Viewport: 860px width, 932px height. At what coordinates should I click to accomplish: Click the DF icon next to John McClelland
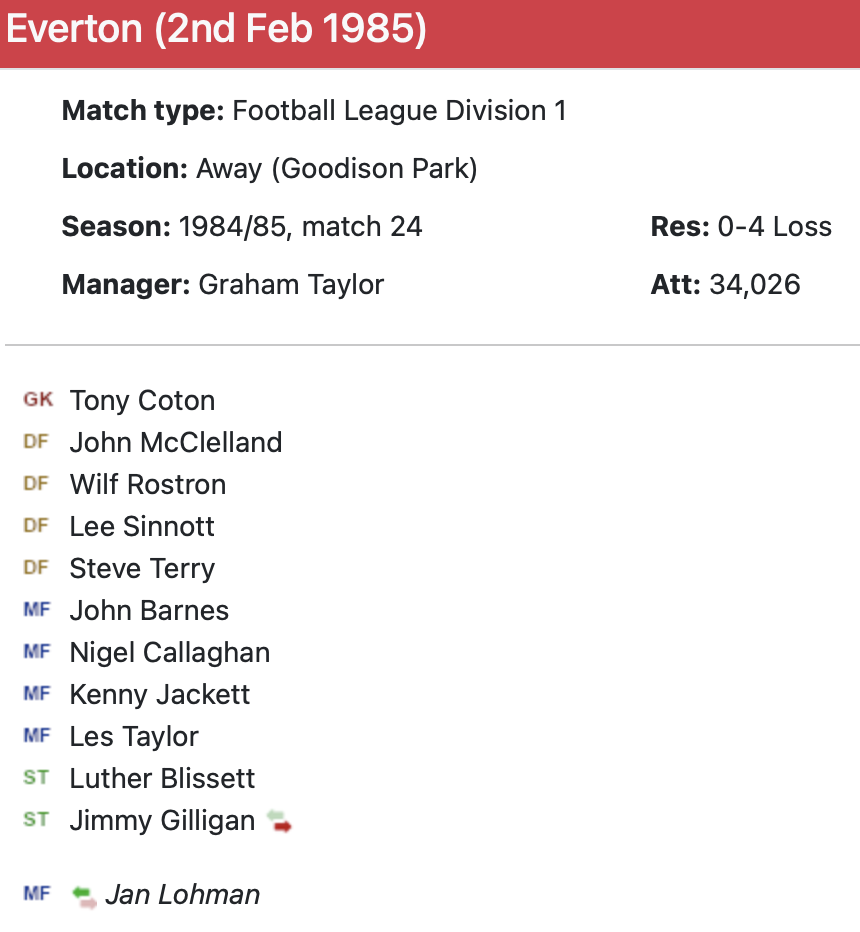coord(36,442)
